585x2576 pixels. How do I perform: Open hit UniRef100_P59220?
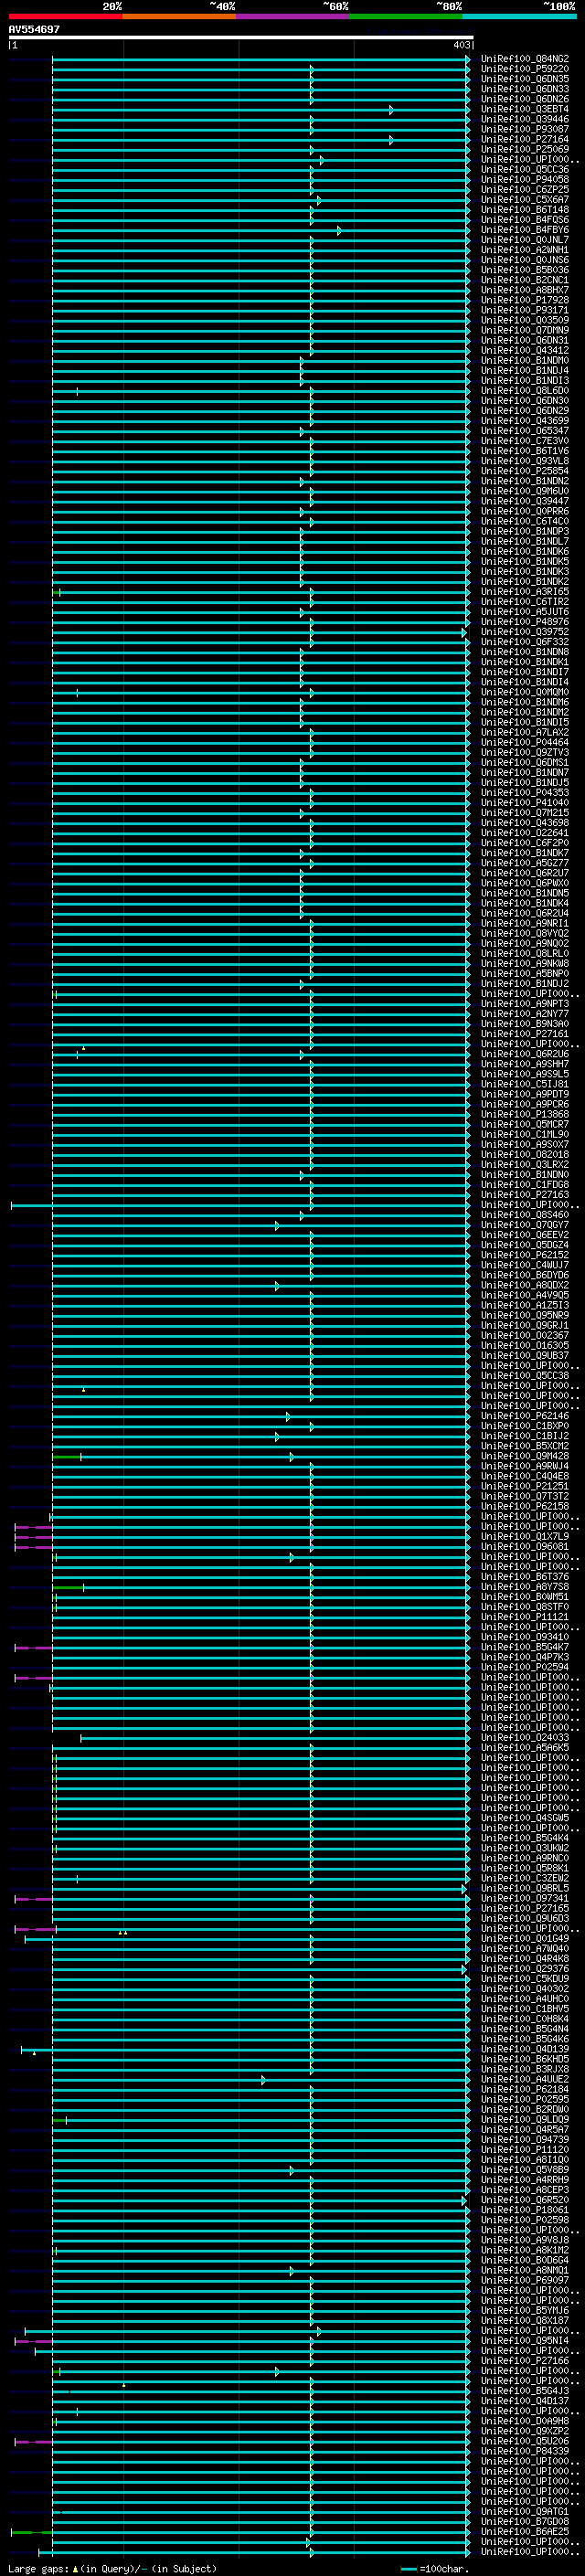(525, 69)
